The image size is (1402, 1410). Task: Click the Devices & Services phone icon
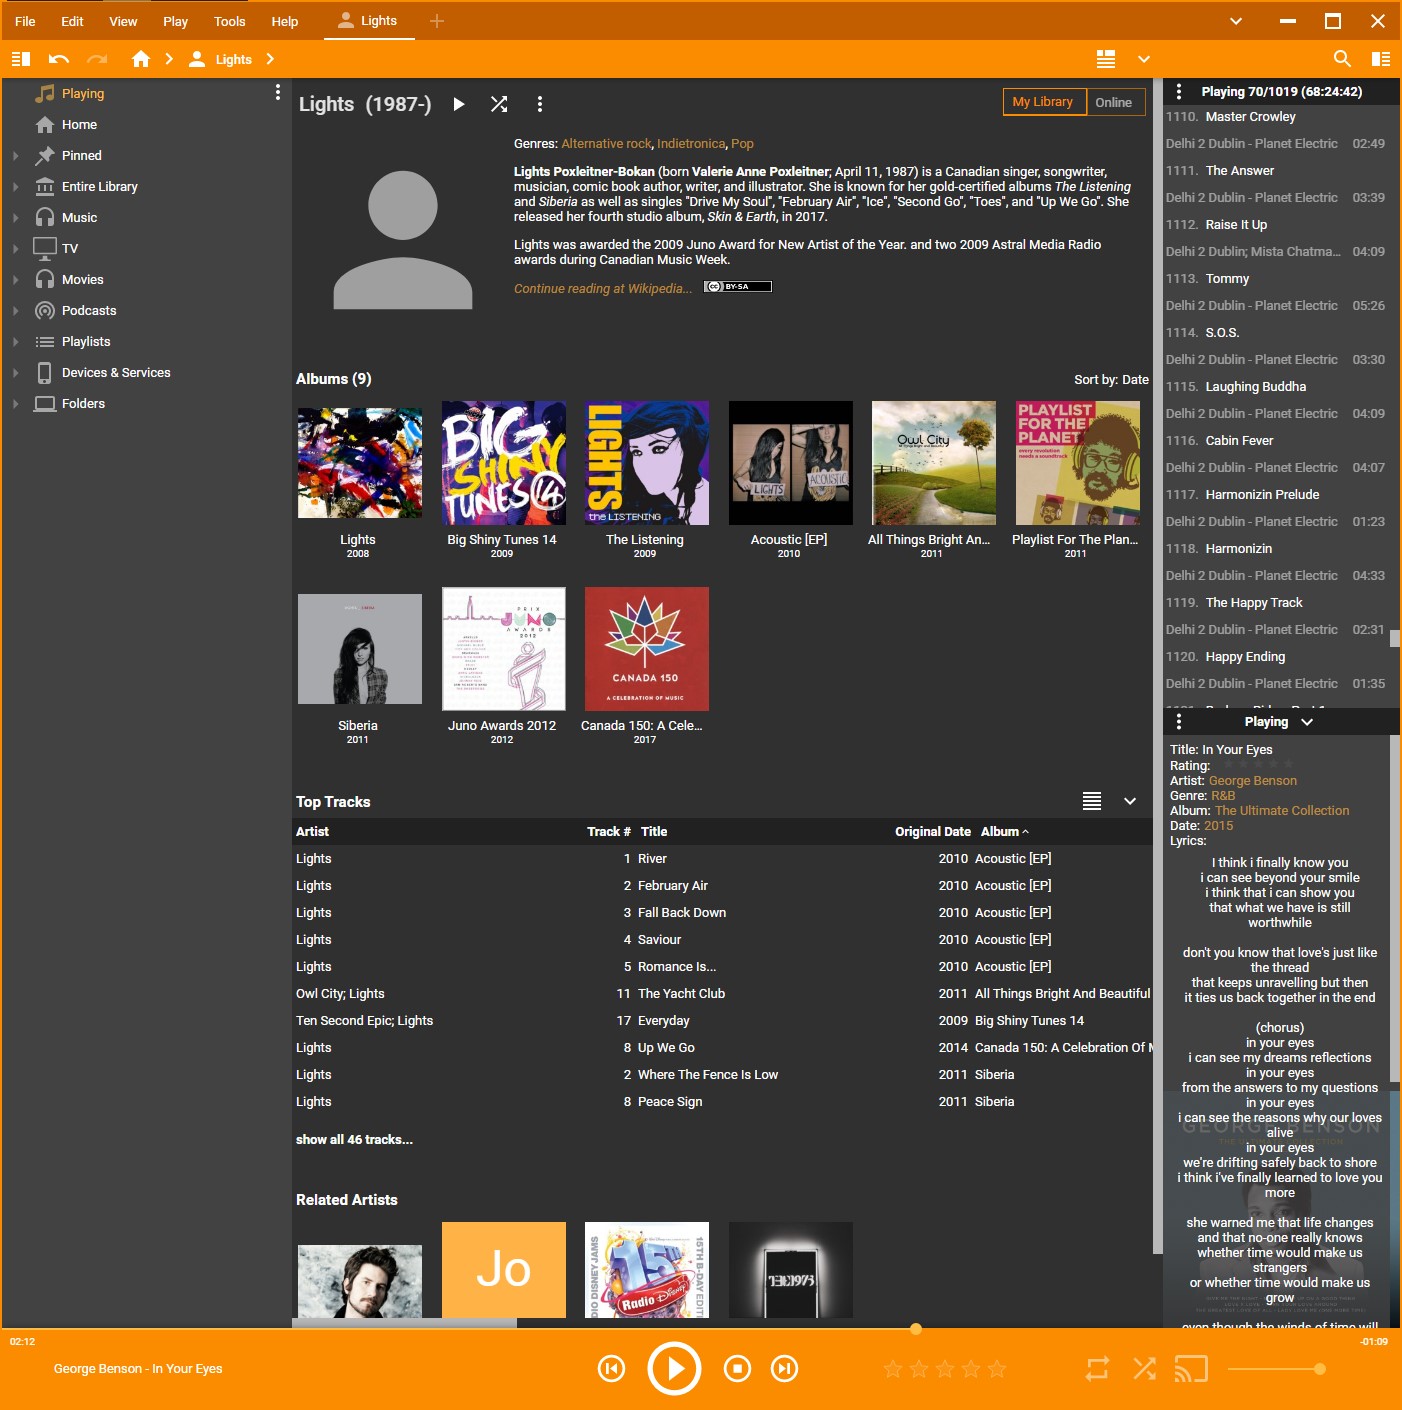click(x=45, y=372)
